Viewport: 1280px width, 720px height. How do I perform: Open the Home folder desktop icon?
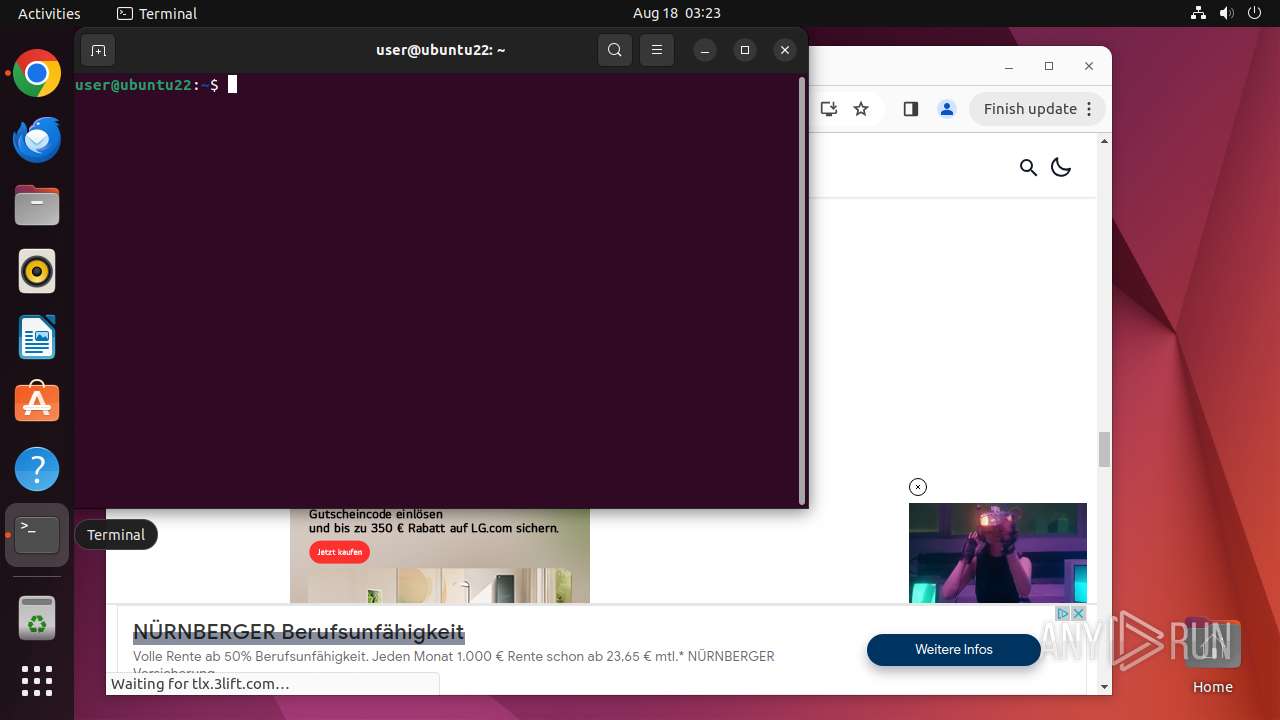click(1212, 656)
